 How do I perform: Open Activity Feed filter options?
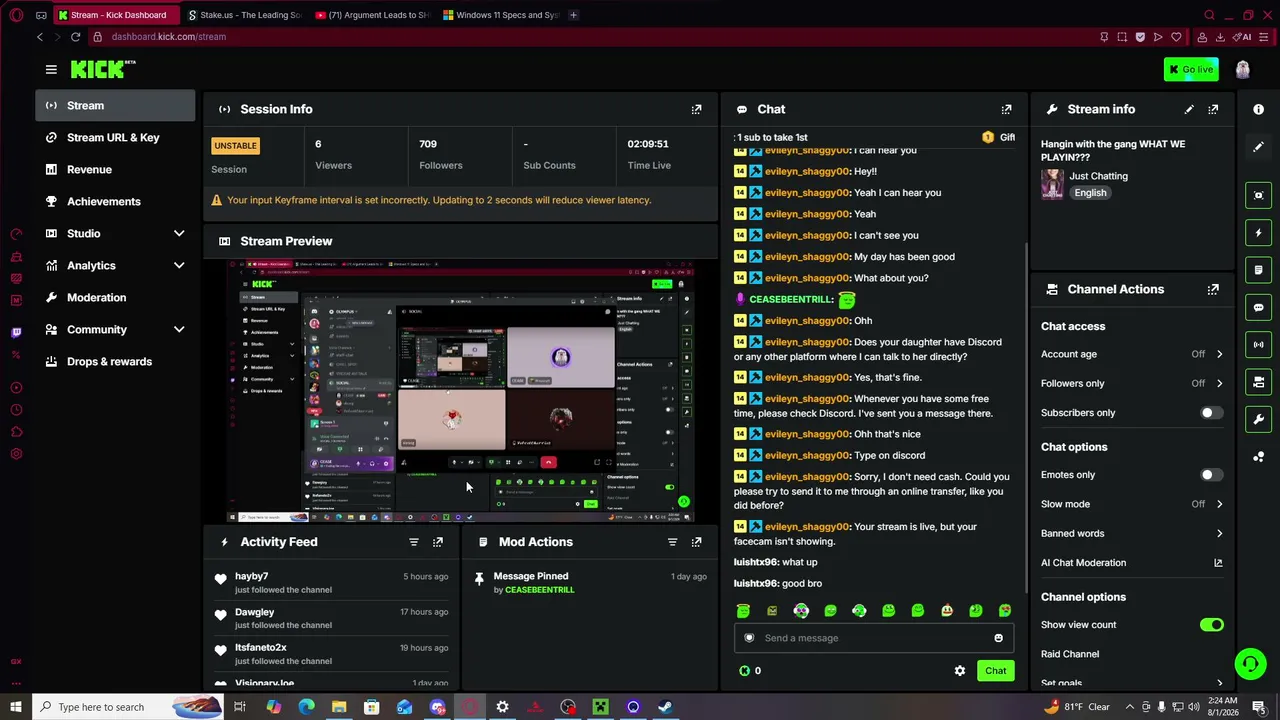pyautogui.click(x=413, y=542)
